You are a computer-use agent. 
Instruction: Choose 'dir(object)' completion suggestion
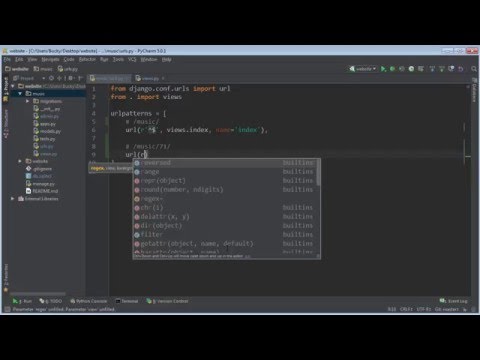click(x=224, y=226)
